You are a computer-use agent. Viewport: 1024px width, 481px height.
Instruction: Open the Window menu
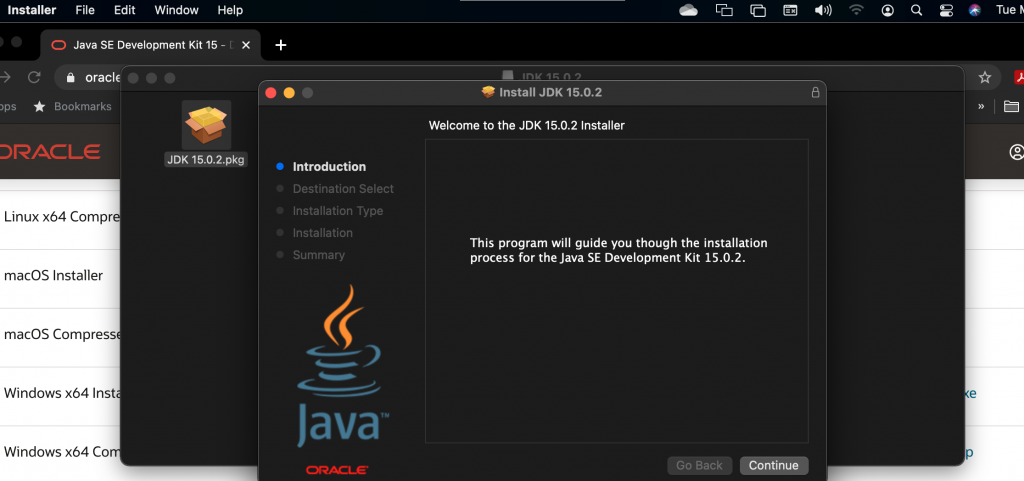(x=176, y=10)
